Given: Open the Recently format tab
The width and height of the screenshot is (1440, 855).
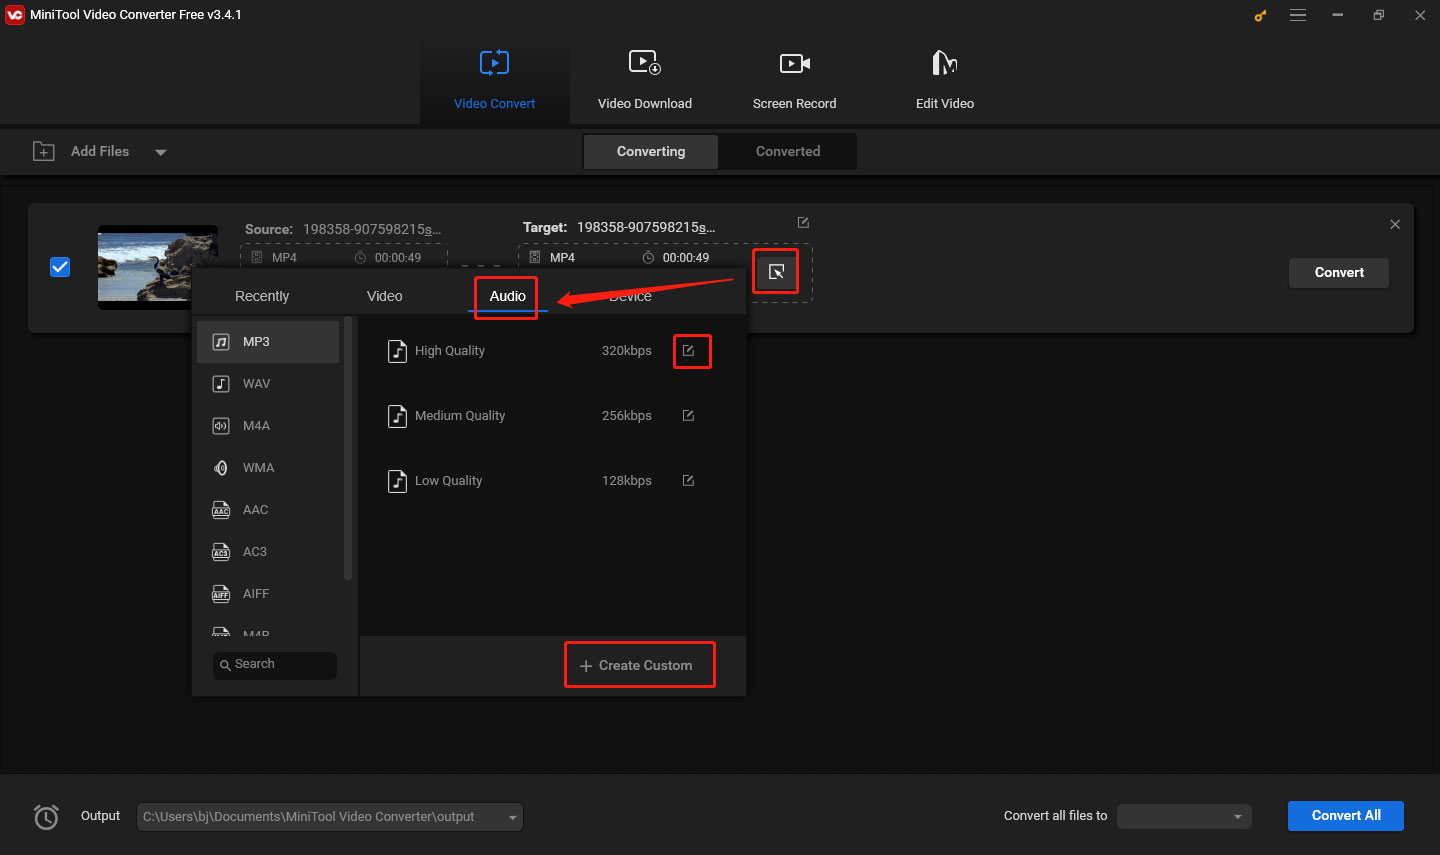Looking at the screenshot, I should click(262, 296).
